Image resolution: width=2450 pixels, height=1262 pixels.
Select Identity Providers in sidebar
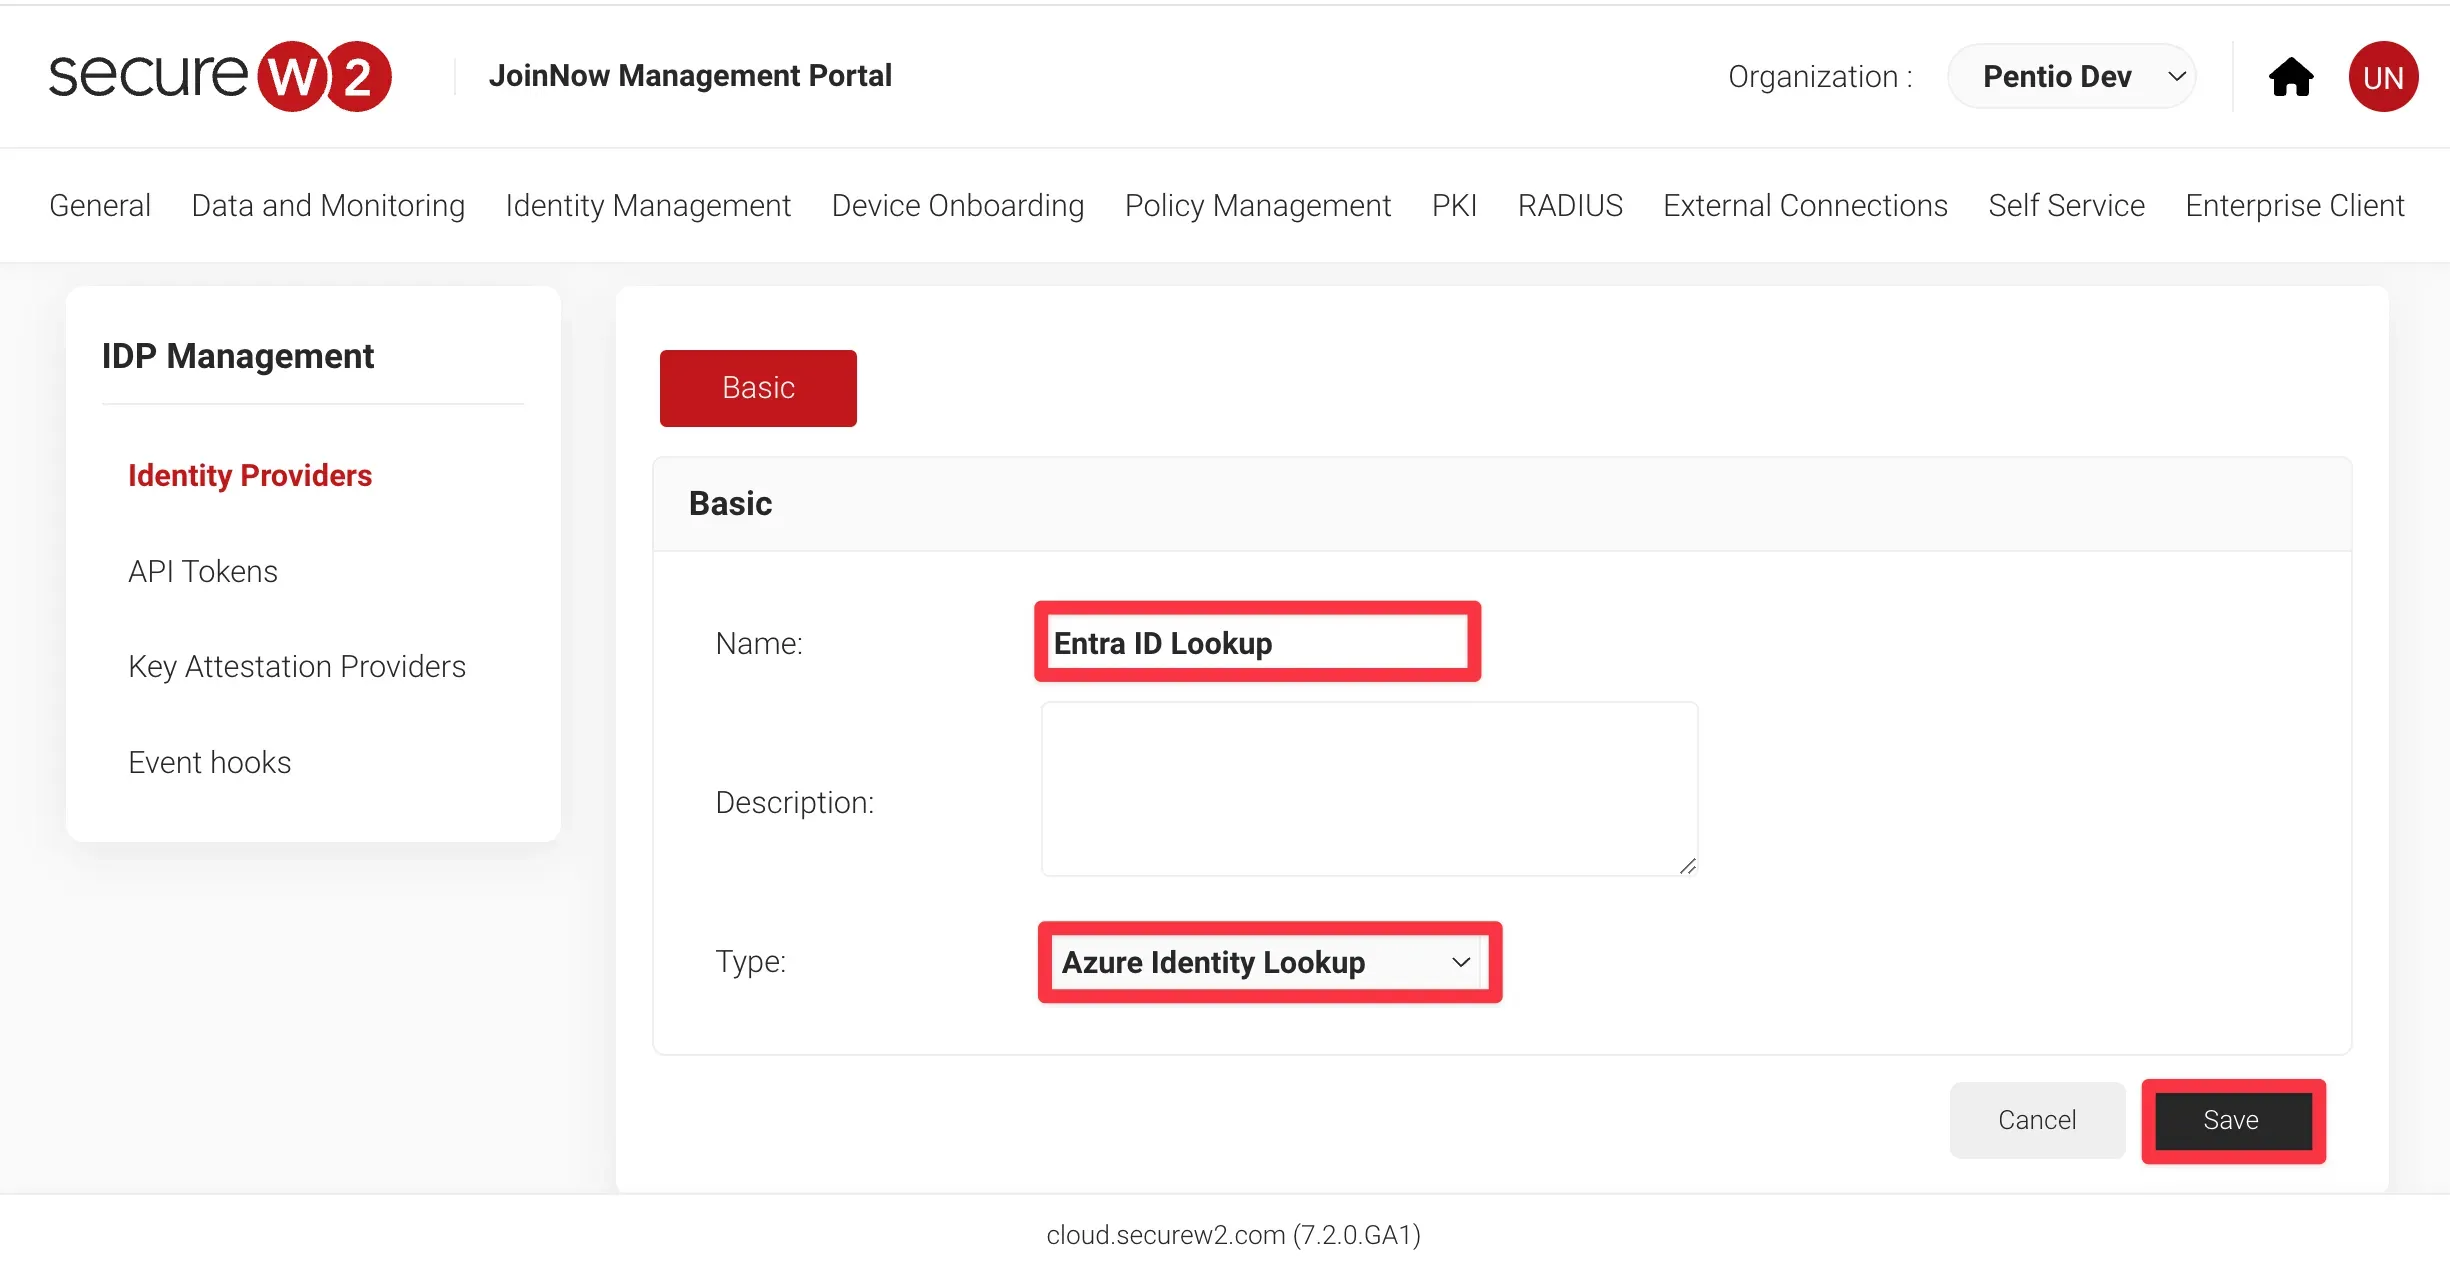pyautogui.click(x=250, y=475)
